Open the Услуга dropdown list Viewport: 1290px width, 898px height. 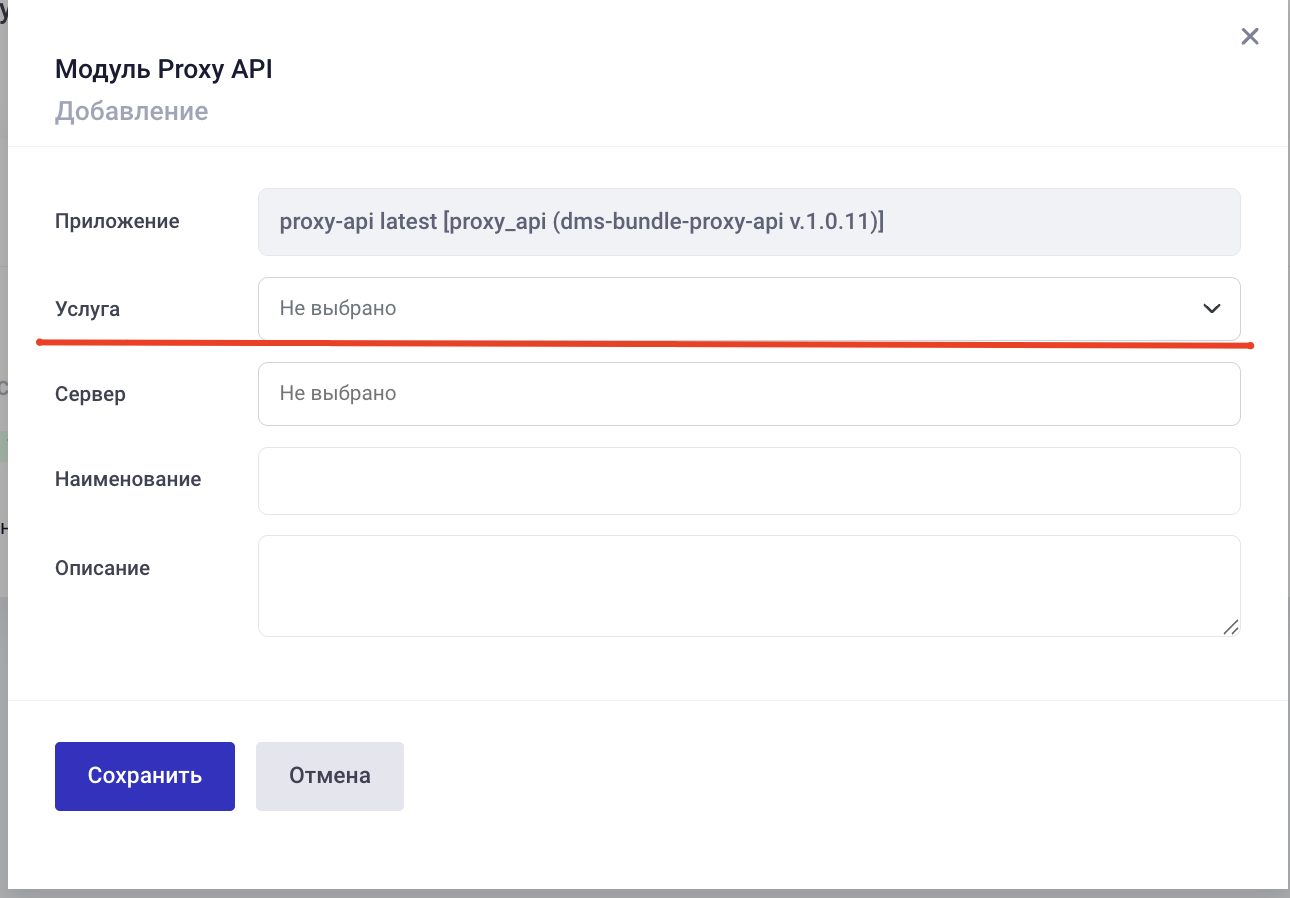(x=749, y=309)
